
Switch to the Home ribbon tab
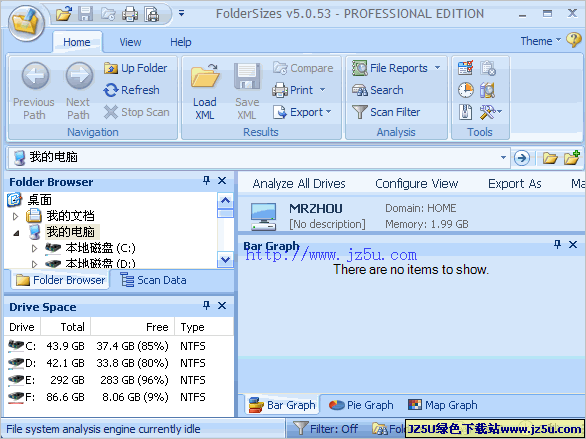pos(77,42)
